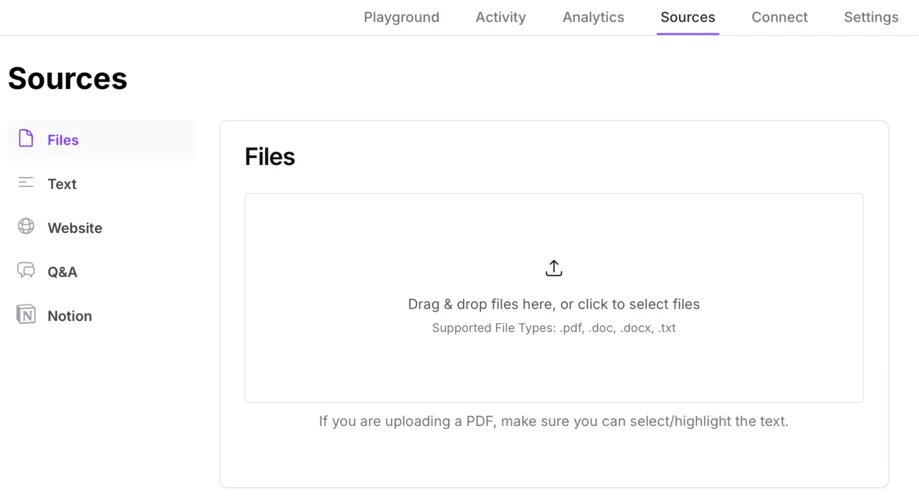Click the upload arrow icon in dropzone
Image resolution: width=919 pixels, height=499 pixels.
(554, 268)
